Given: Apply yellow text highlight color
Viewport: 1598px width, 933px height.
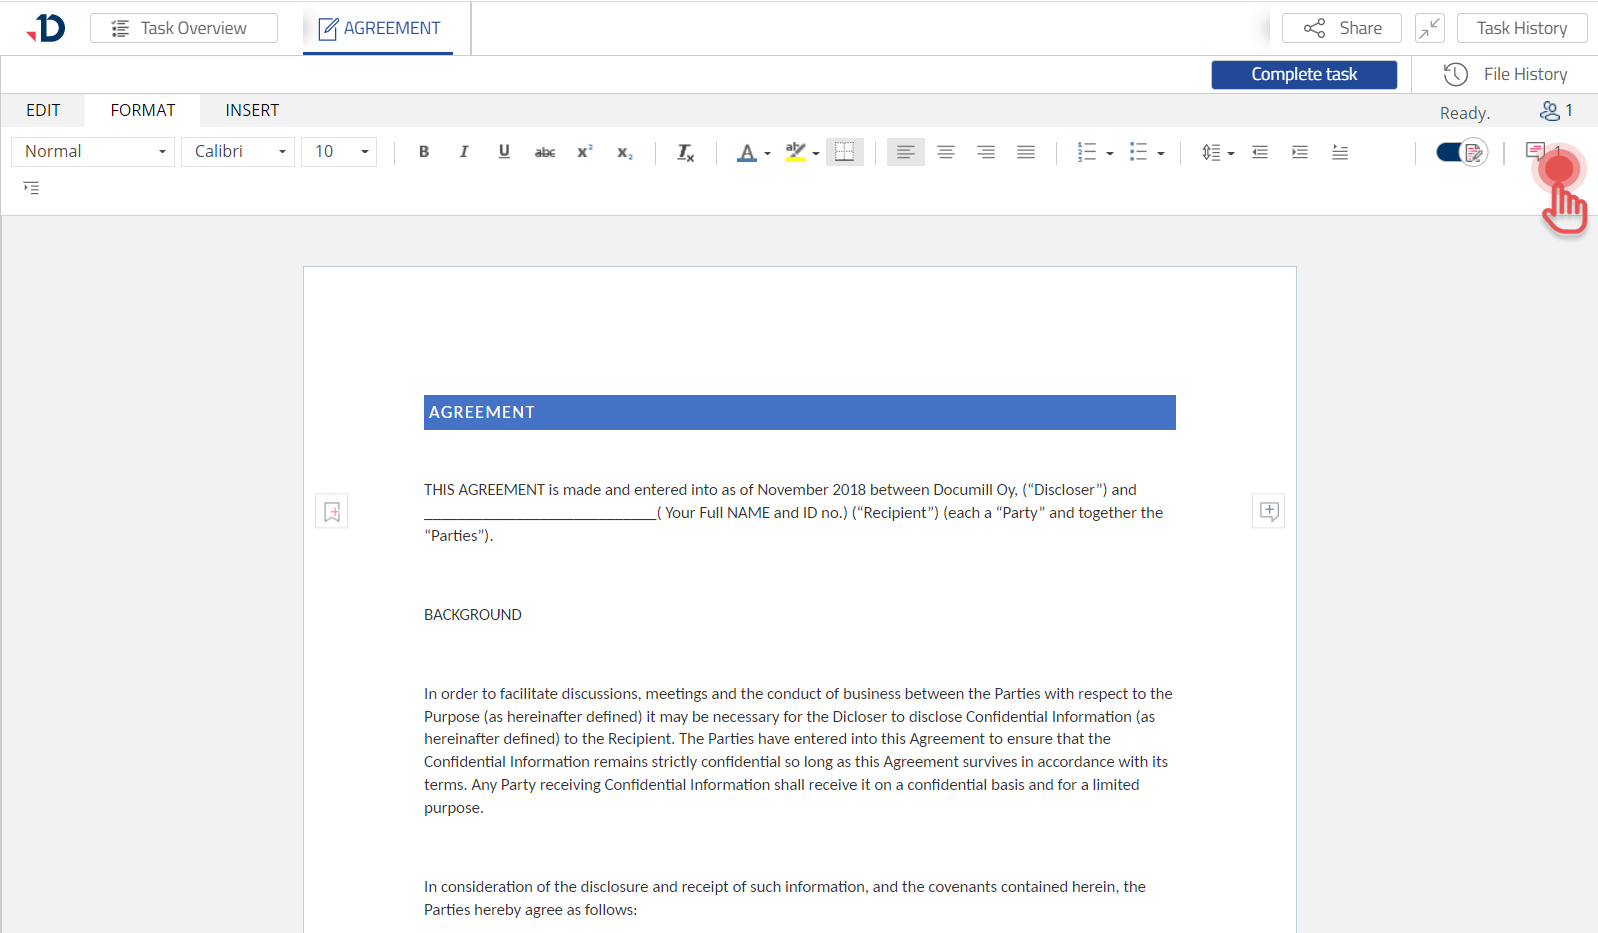Looking at the screenshot, I should tap(795, 152).
